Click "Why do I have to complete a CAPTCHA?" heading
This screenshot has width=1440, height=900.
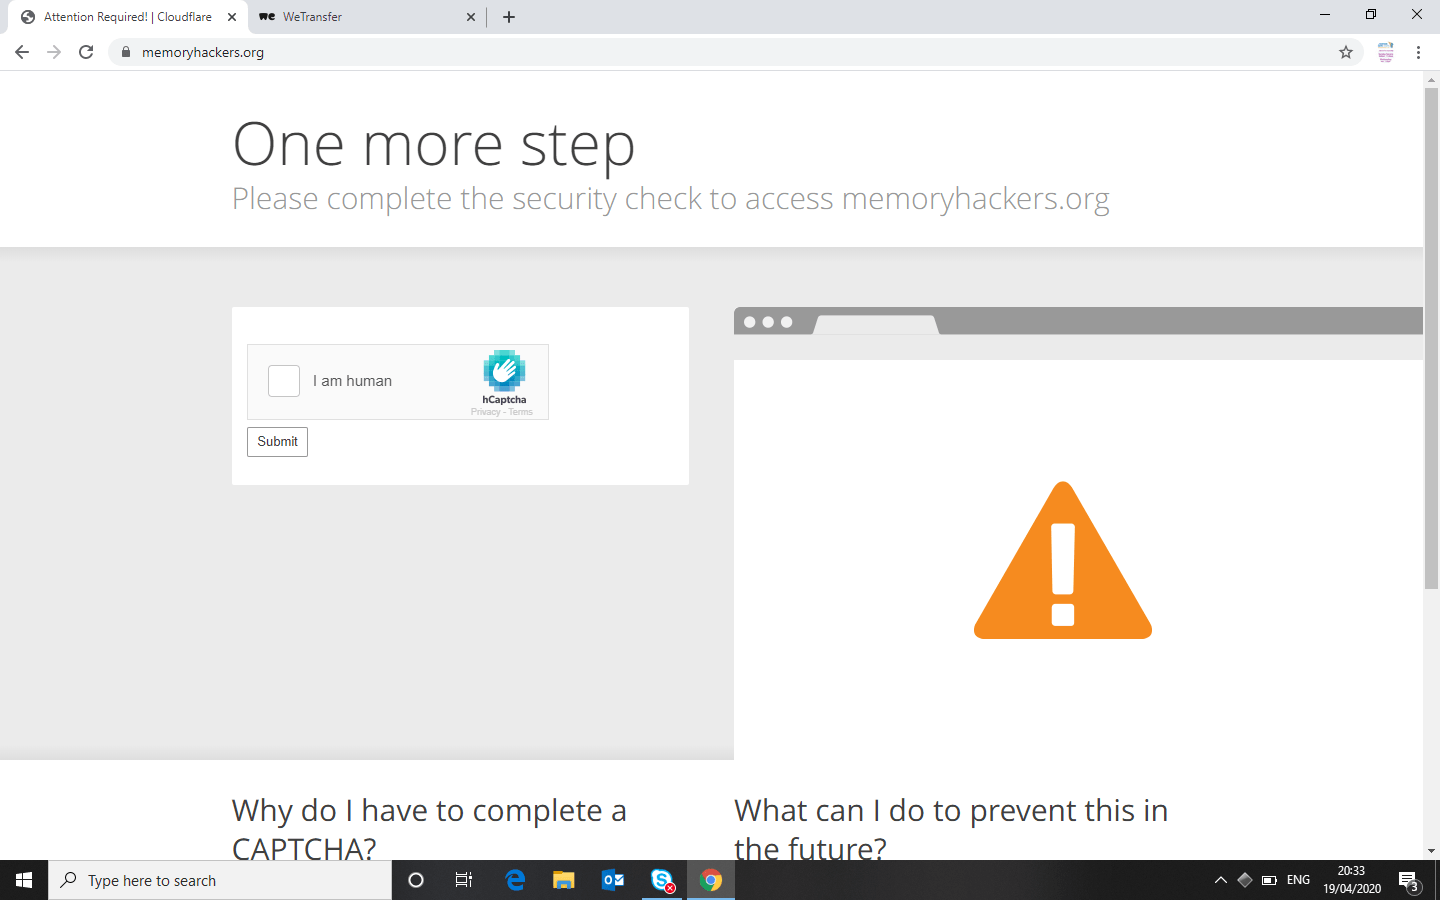429,829
